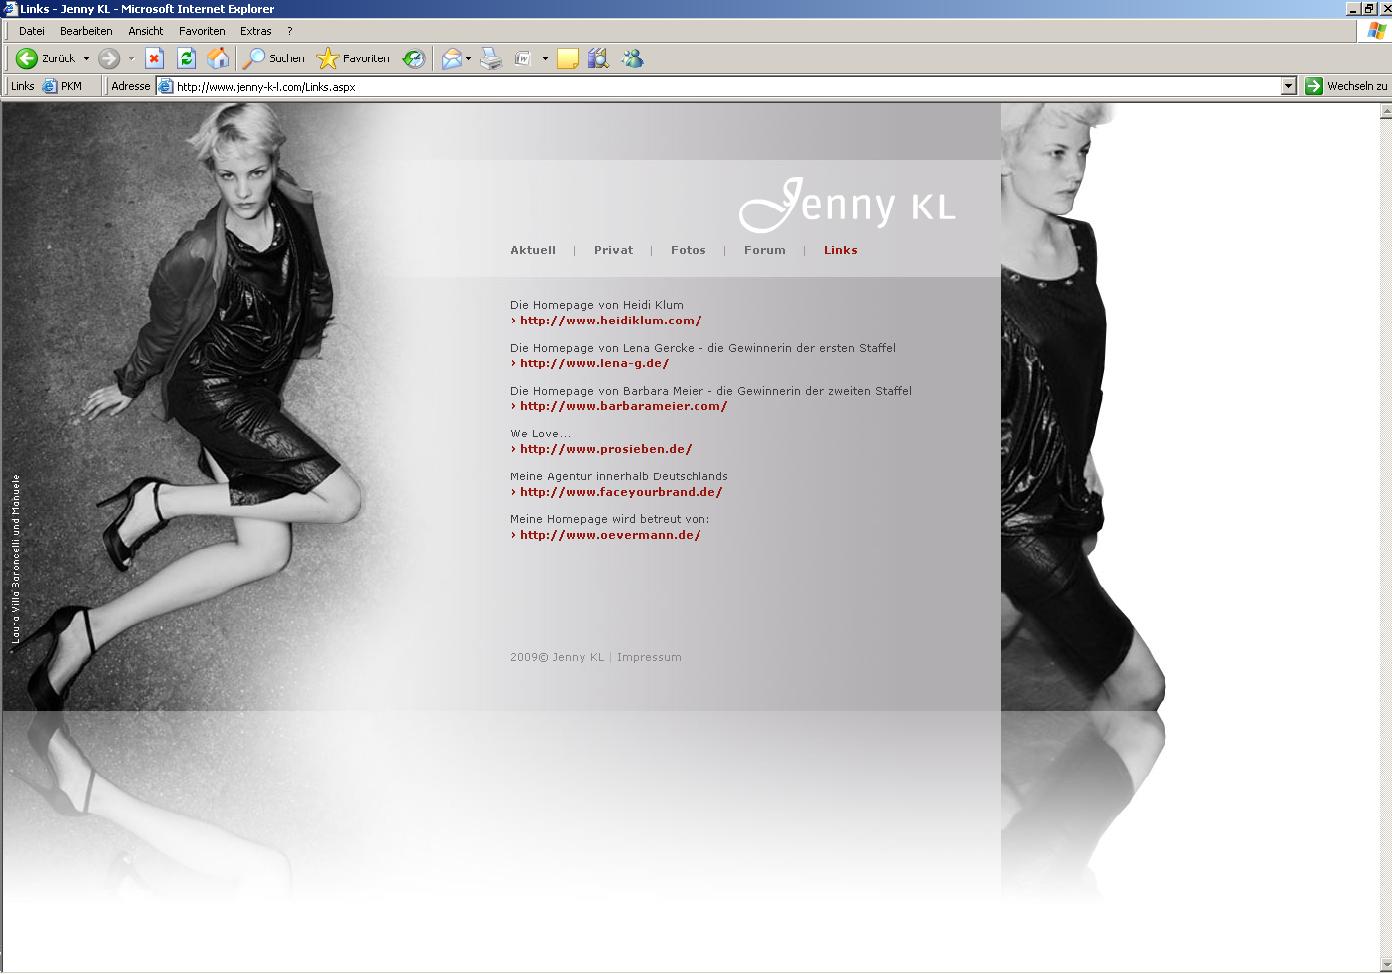Follow the heidiklum.com link
1392x974 pixels.
point(610,321)
